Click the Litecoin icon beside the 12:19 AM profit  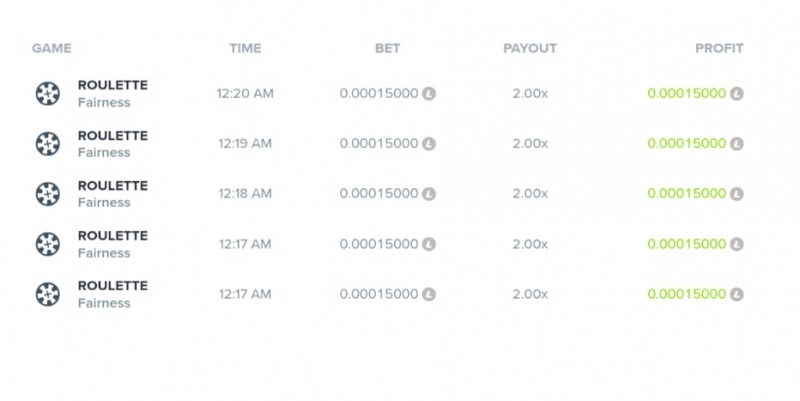pyautogui.click(x=736, y=144)
